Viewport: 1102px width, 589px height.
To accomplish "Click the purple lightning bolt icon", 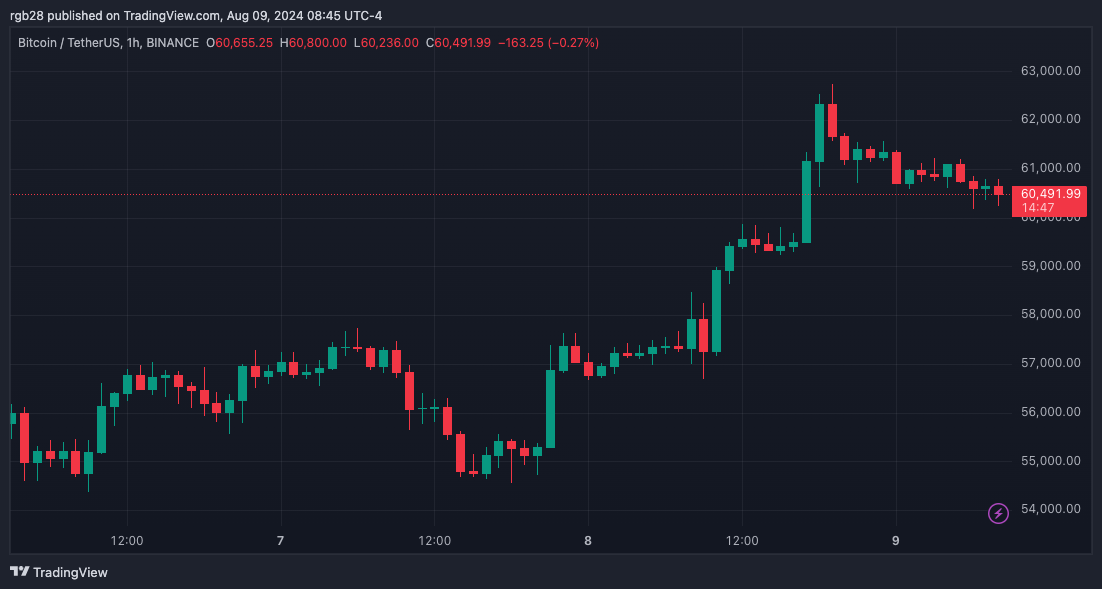I will pos(998,513).
